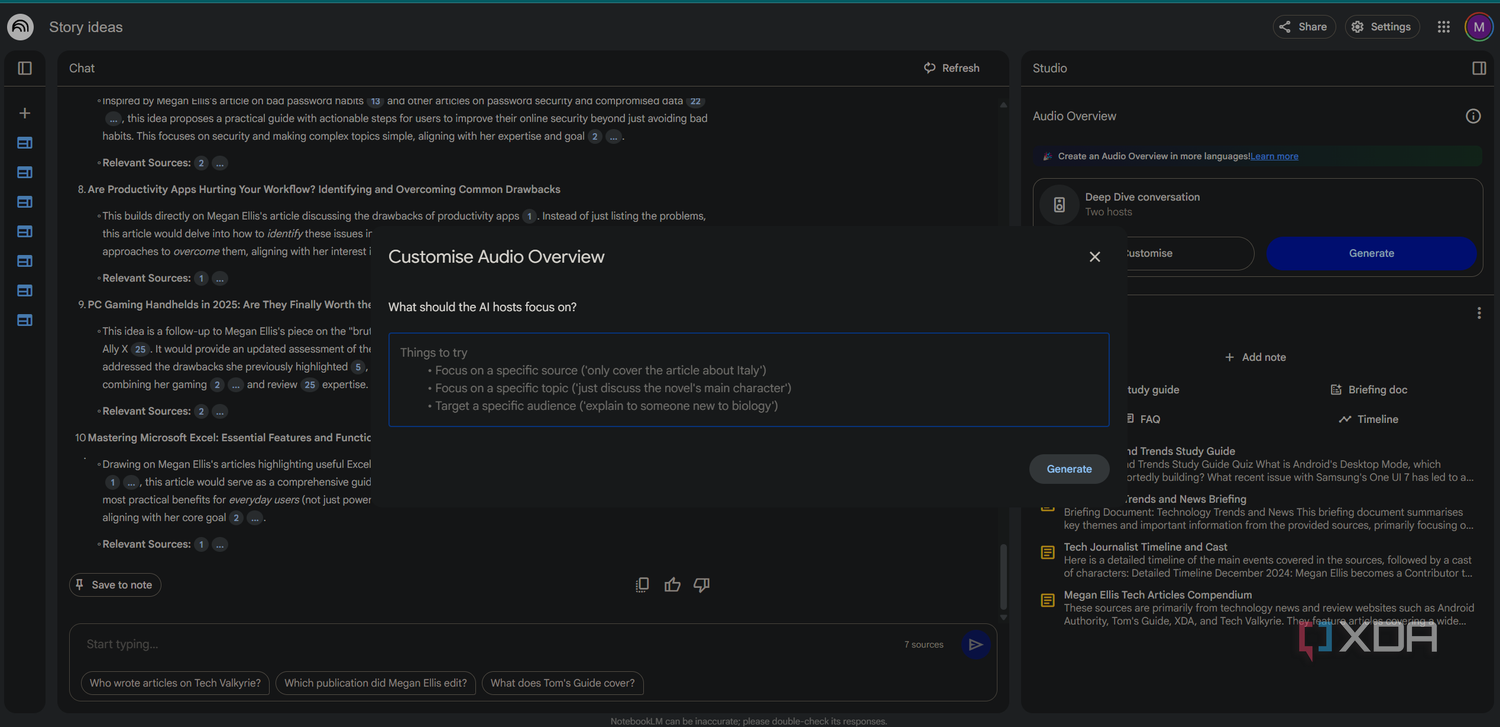Mark response with thumbs up
The image size is (1500, 727).
672,585
